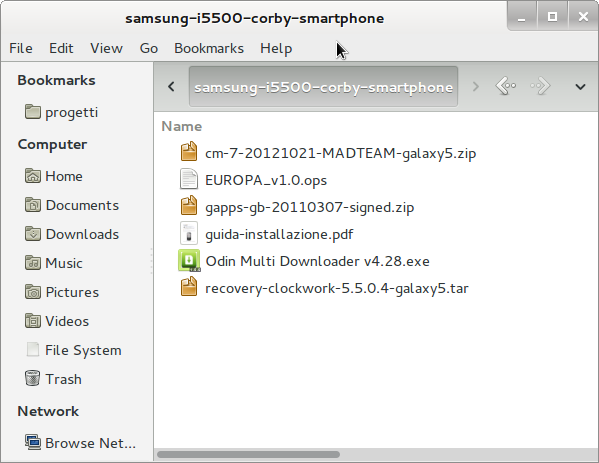599x463 pixels.
Task: Sort files by the Name column header
Action: click(x=182, y=126)
